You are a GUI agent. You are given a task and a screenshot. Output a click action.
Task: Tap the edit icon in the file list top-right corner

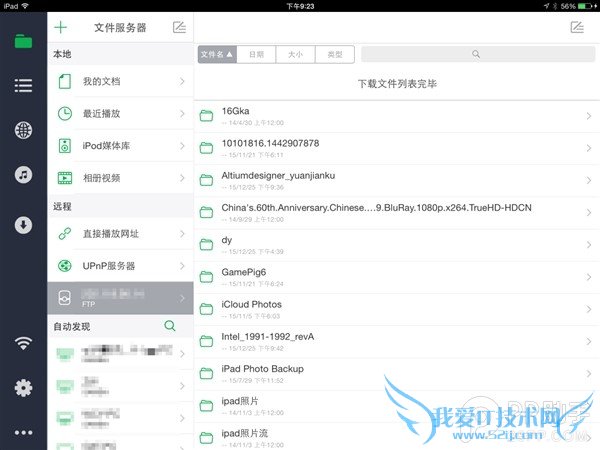coord(577,27)
